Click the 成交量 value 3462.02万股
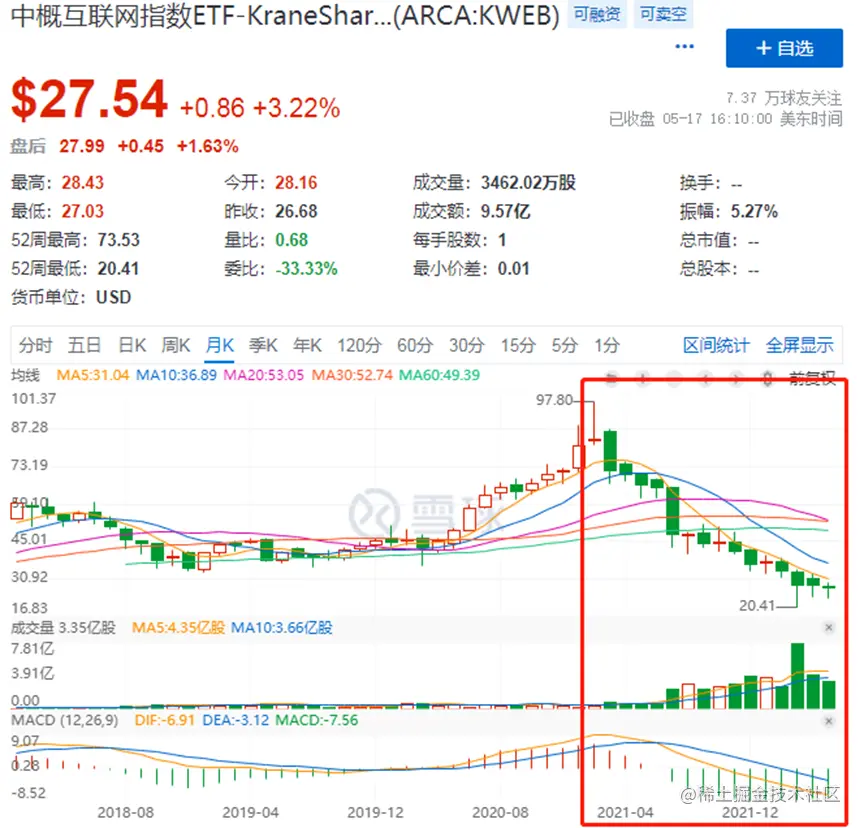 [528, 183]
